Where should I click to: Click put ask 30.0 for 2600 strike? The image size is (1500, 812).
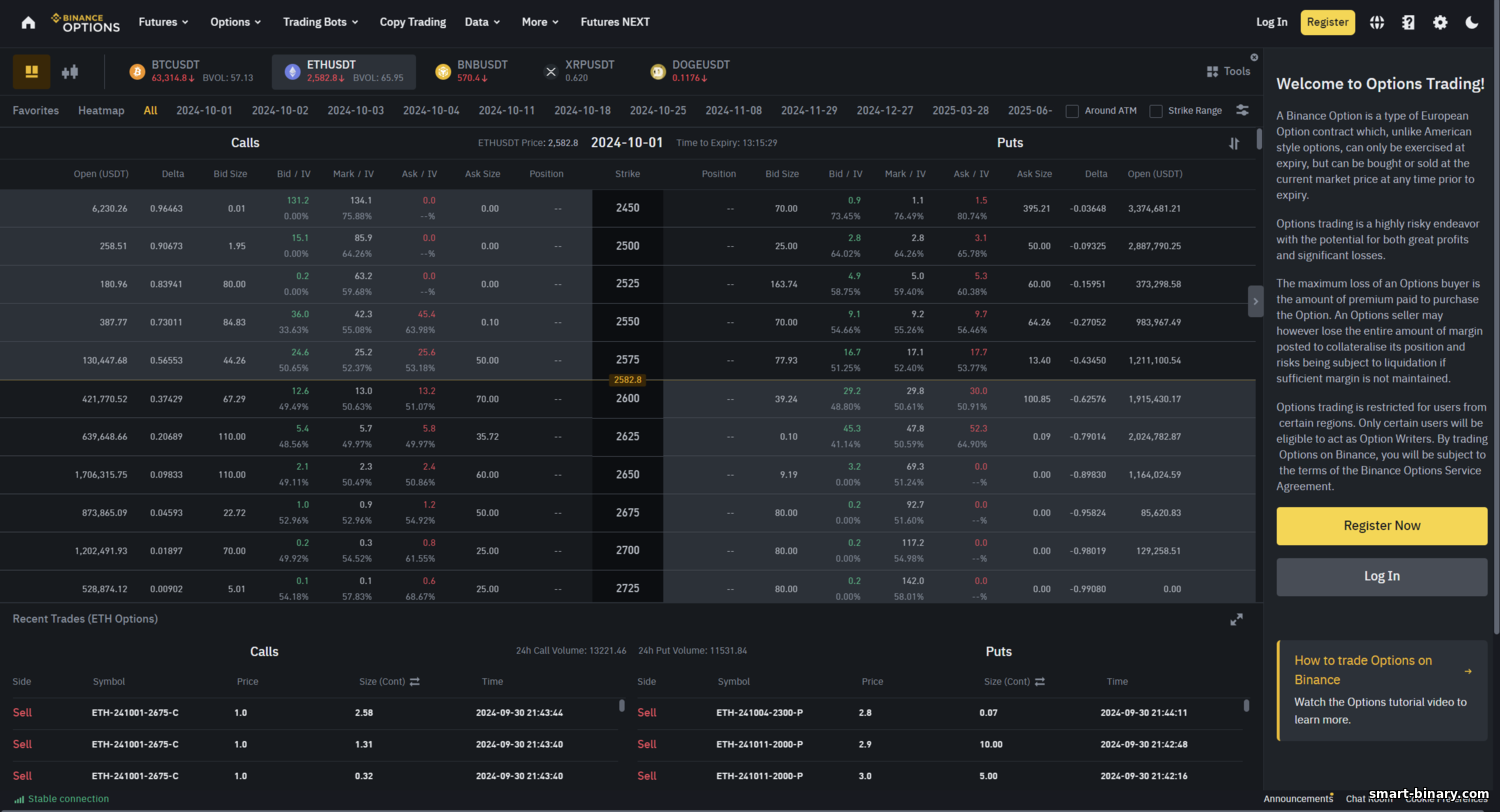(978, 390)
